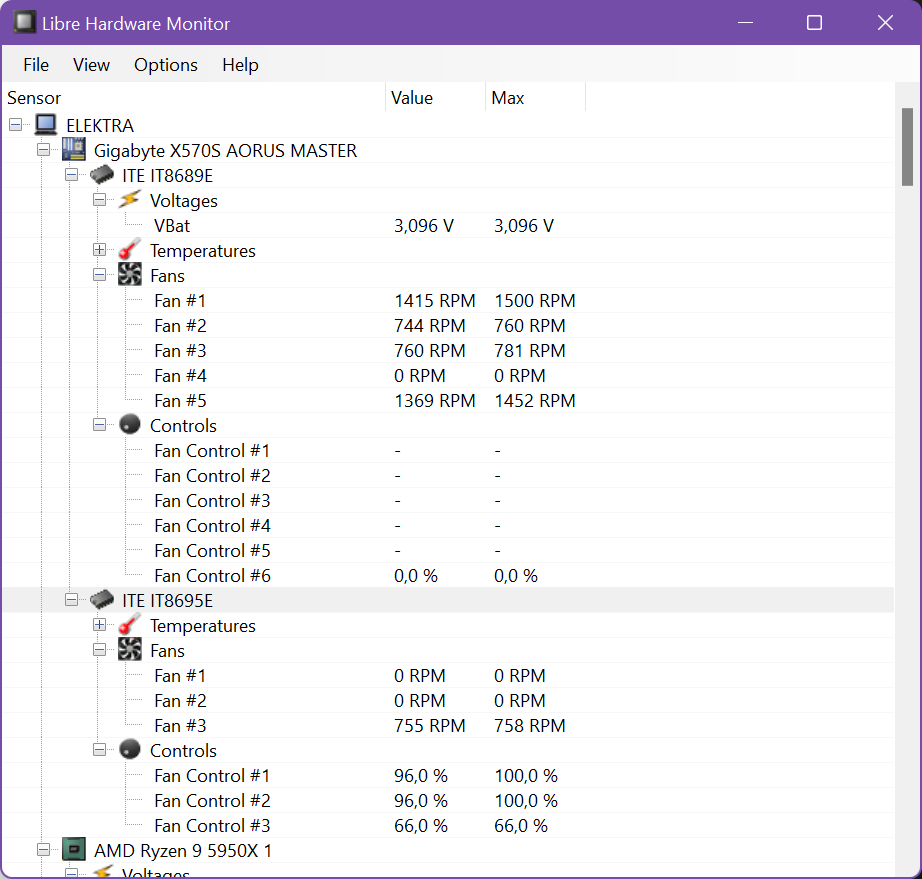
Task: Collapse the Controls group under IT8695E
Action: point(99,750)
